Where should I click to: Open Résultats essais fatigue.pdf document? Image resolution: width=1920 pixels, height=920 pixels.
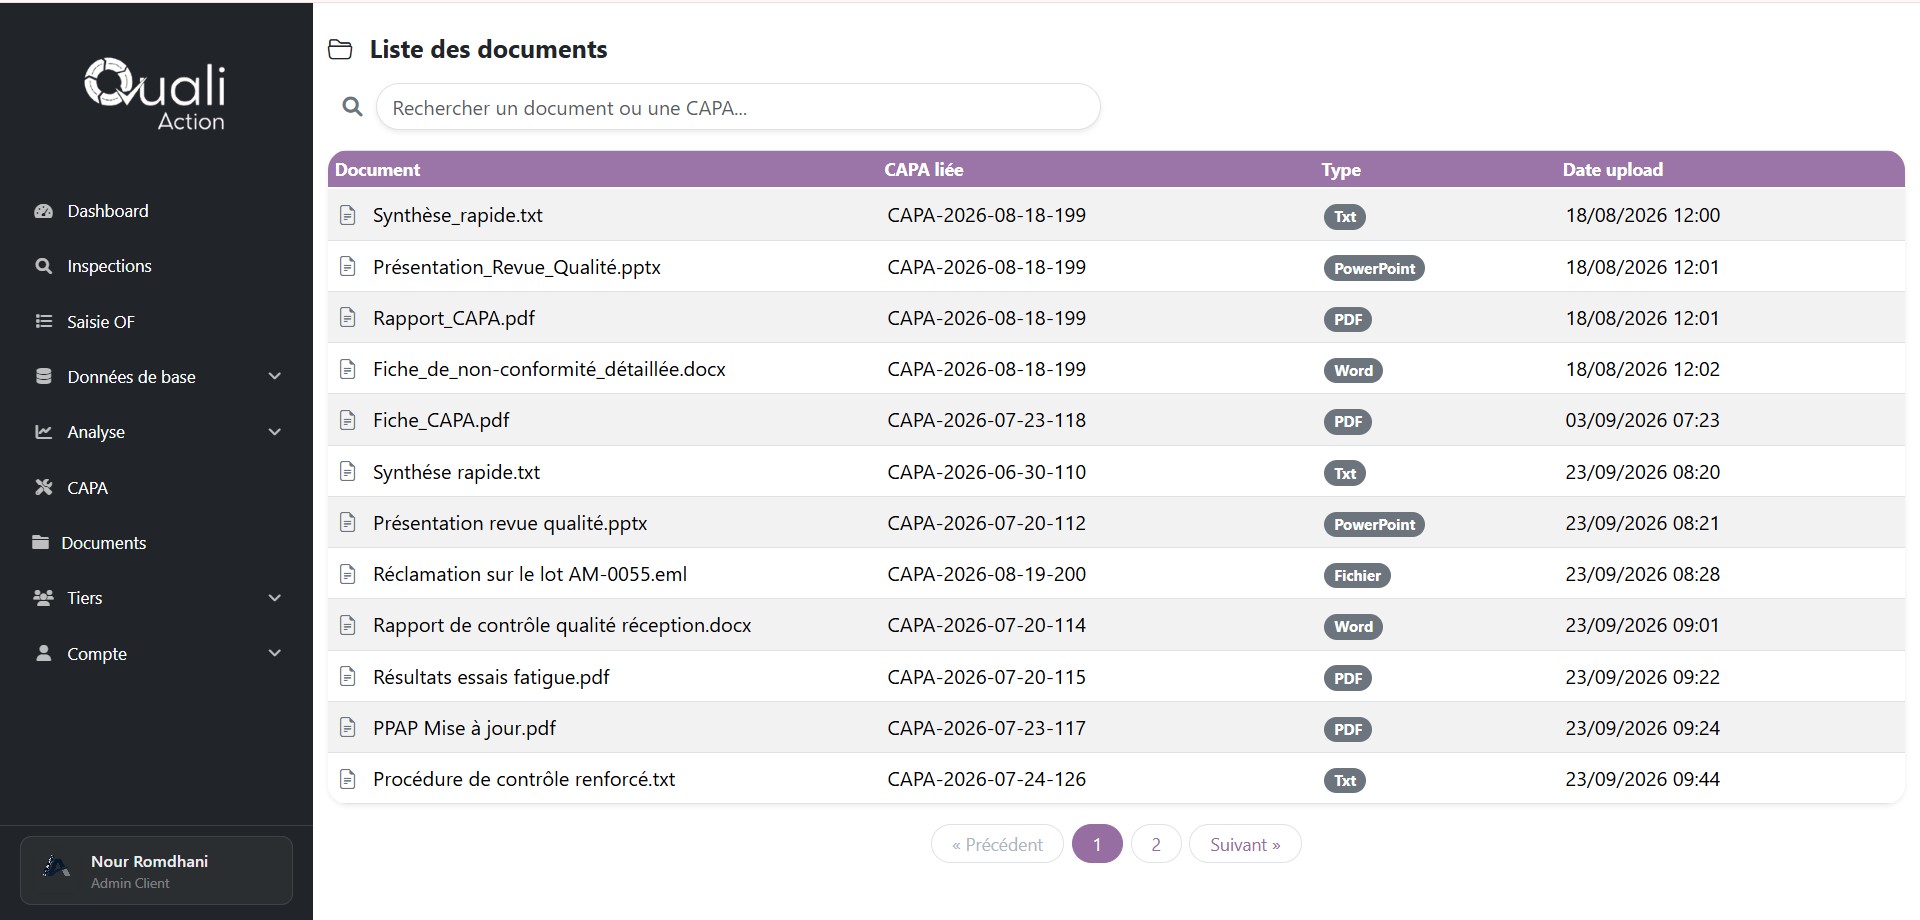pos(491,677)
